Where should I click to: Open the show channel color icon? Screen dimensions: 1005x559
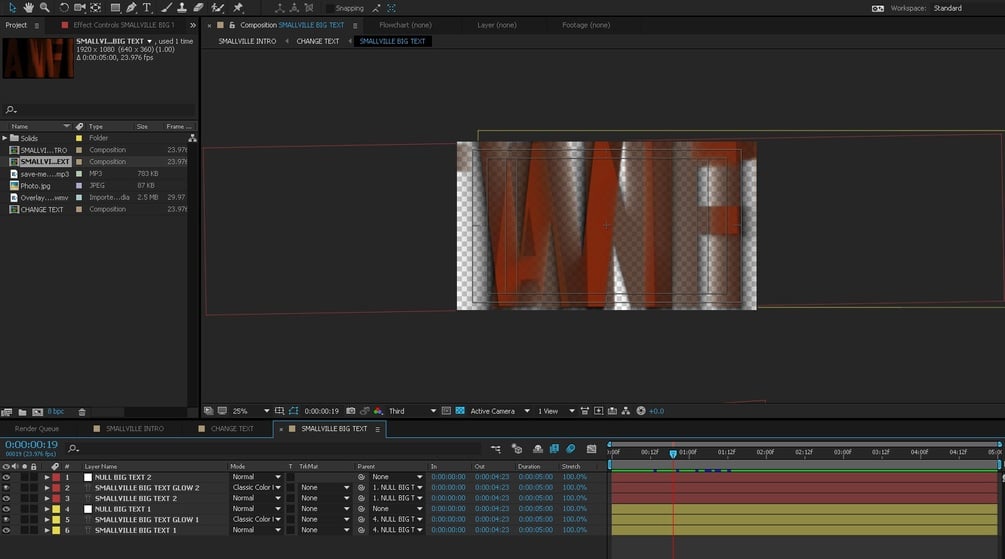click(378, 411)
